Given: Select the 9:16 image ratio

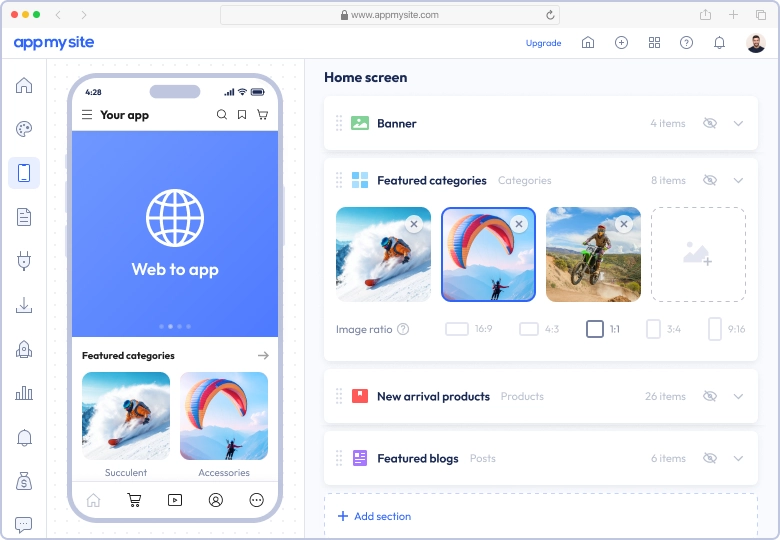Looking at the screenshot, I should [x=727, y=329].
